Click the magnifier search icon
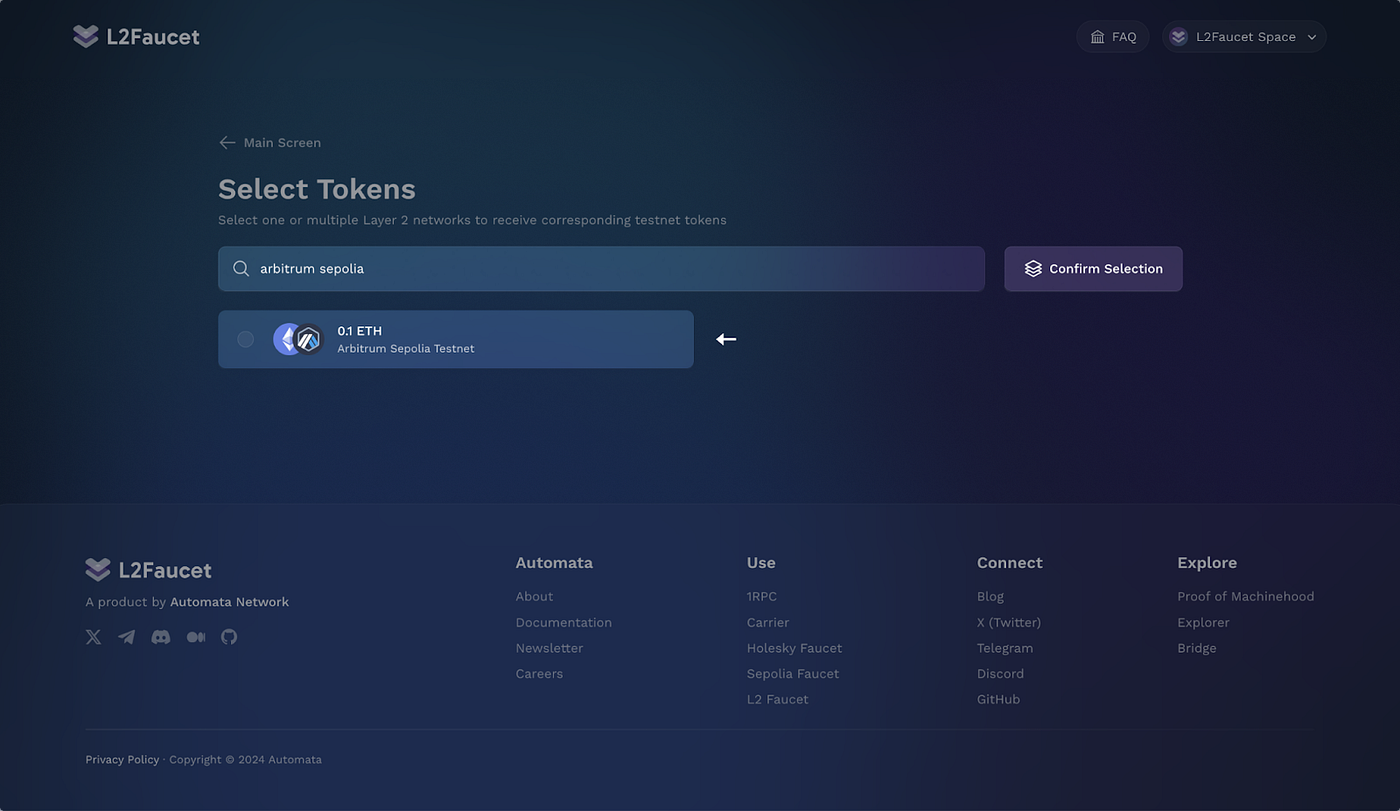 coord(241,269)
